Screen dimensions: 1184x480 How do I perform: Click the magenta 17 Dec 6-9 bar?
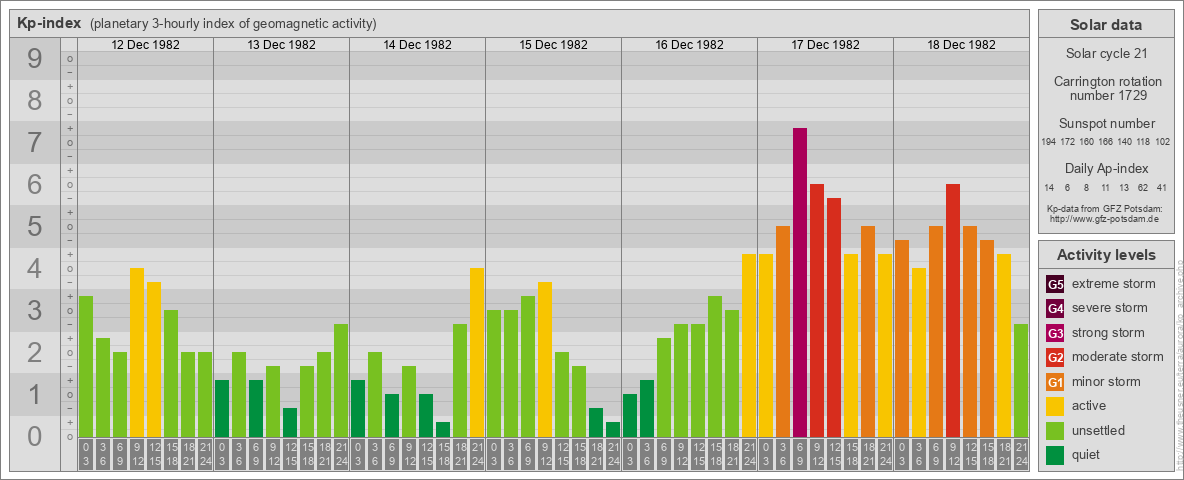click(x=800, y=282)
